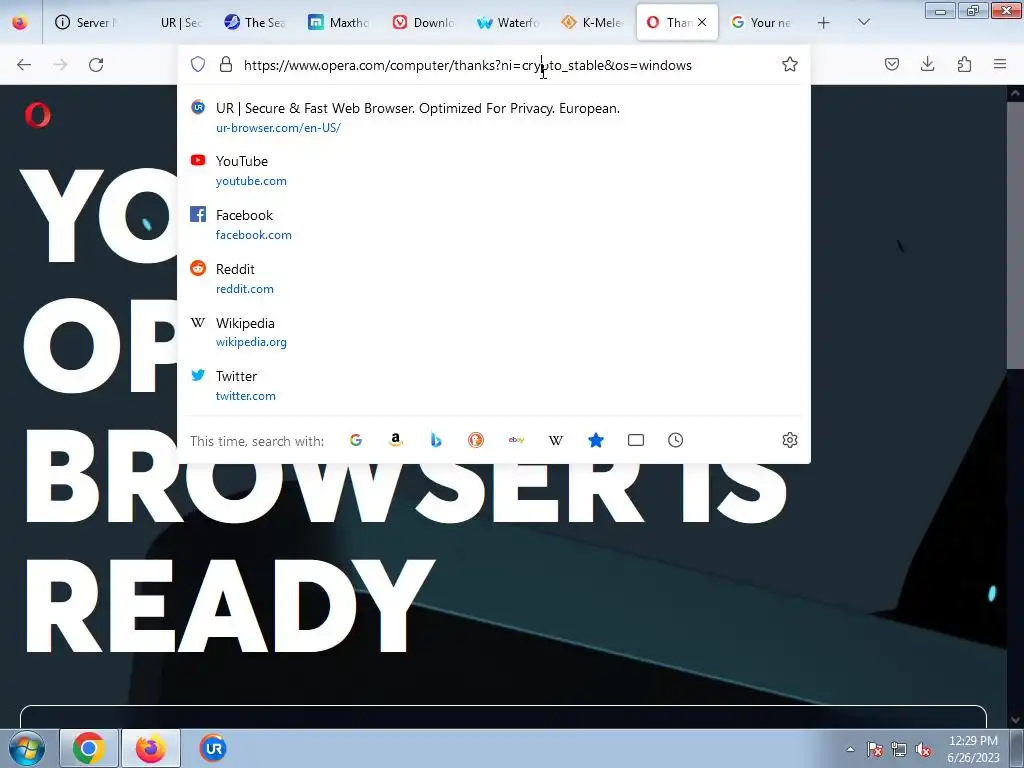The height and width of the screenshot is (768, 1024).
Task: Search this time with Google
Action: click(x=356, y=440)
